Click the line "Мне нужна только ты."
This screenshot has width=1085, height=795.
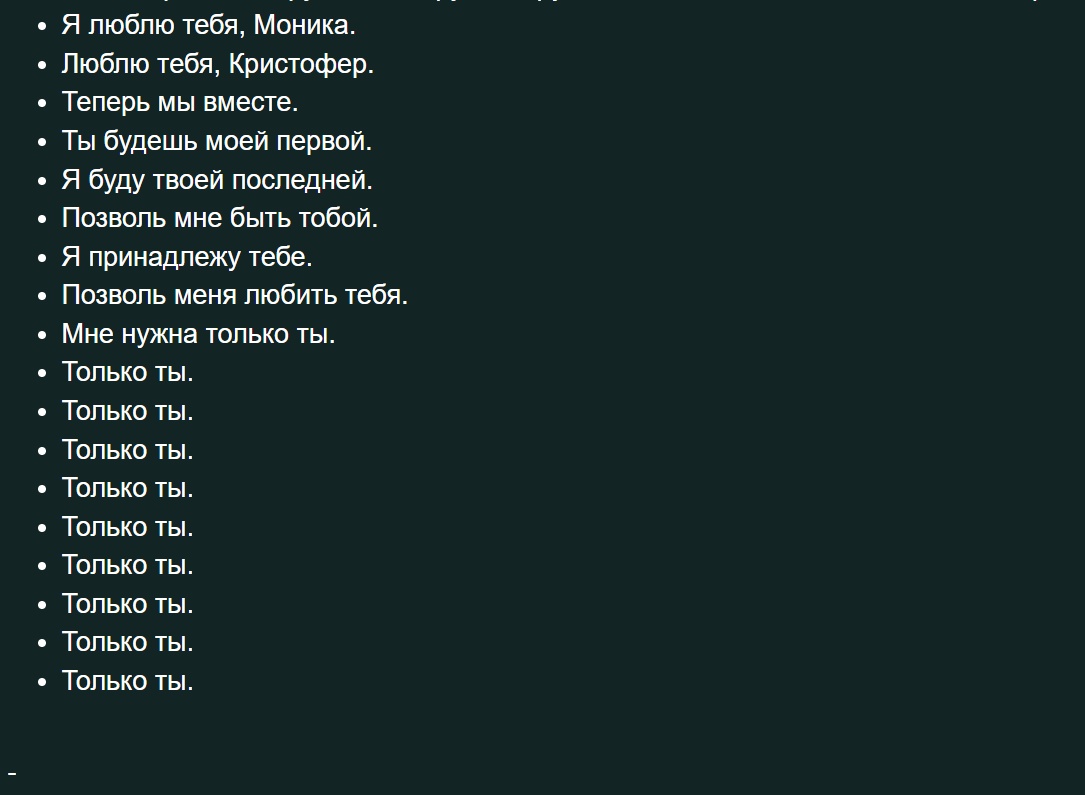pyautogui.click(x=199, y=334)
